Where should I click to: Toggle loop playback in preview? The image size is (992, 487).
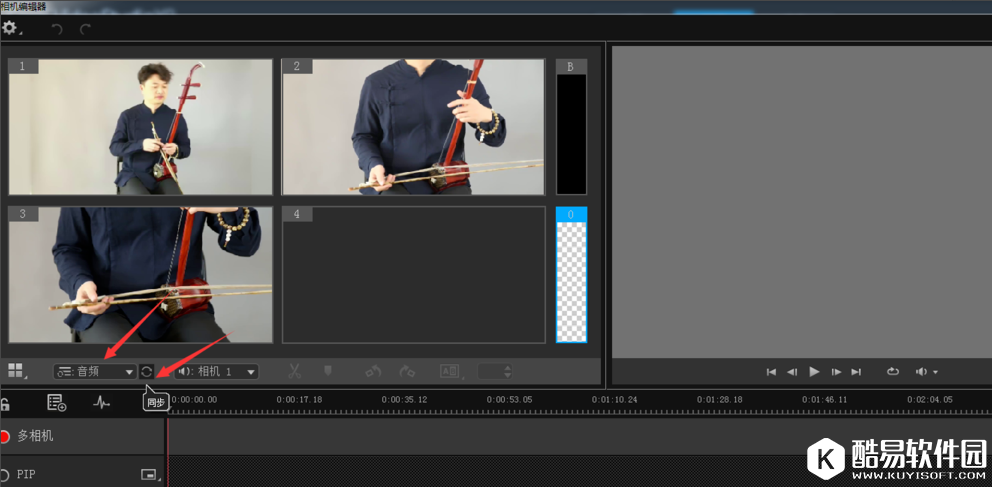pos(893,372)
